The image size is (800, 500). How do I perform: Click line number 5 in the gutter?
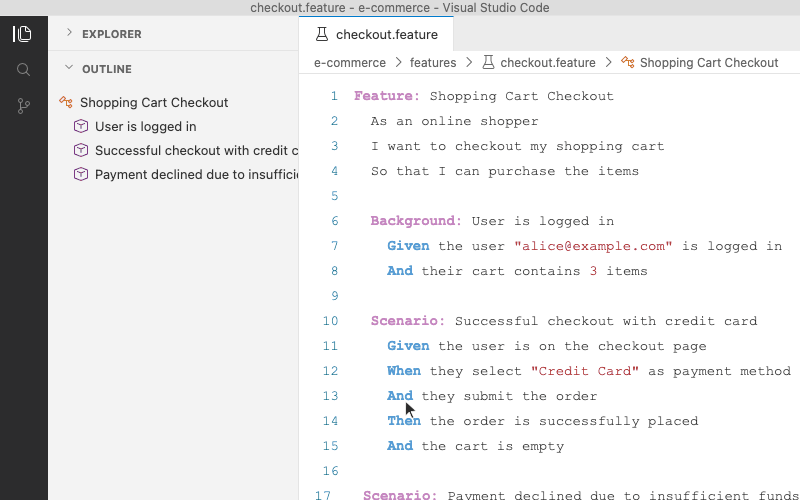[x=334, y=196]
